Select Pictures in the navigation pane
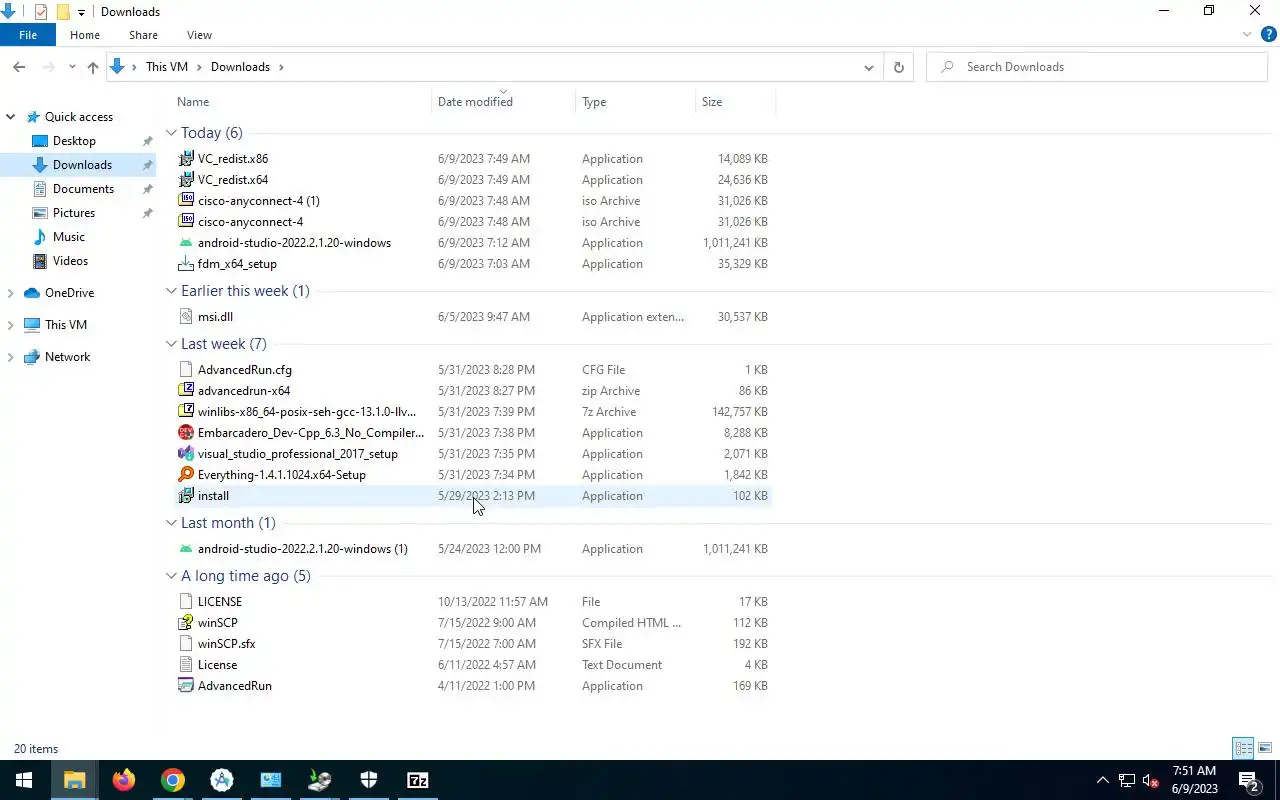This screenshot has width=1280, height=800. (x=74, y=213)
